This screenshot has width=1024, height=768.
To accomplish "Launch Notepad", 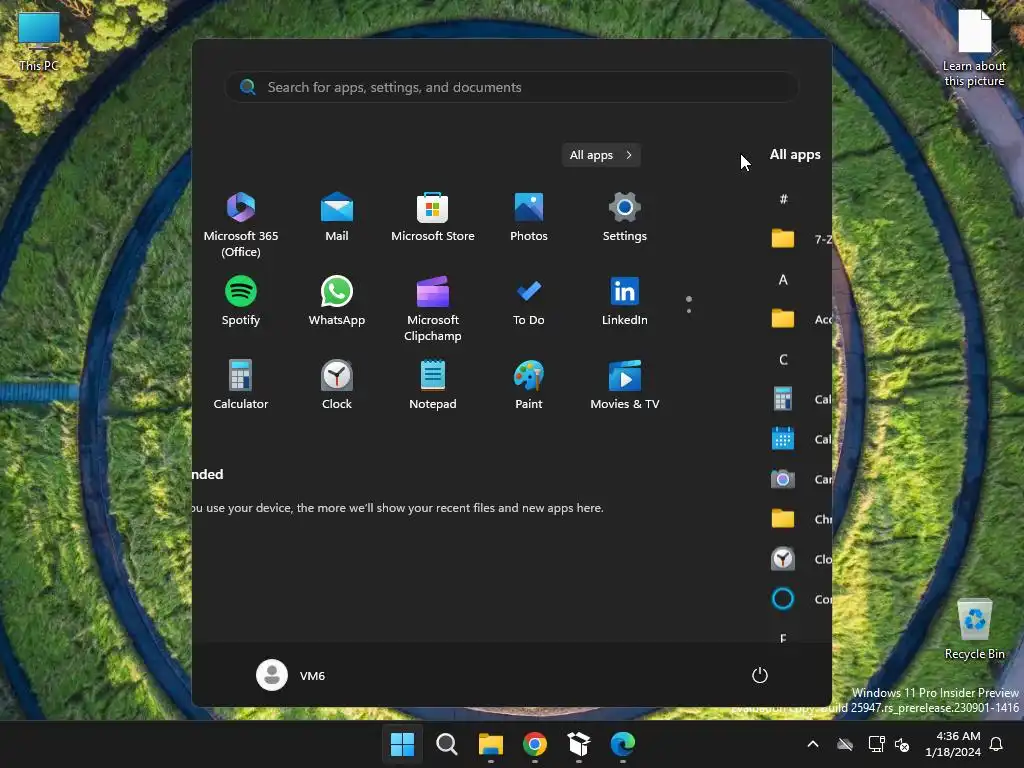I will click(432, 385).
